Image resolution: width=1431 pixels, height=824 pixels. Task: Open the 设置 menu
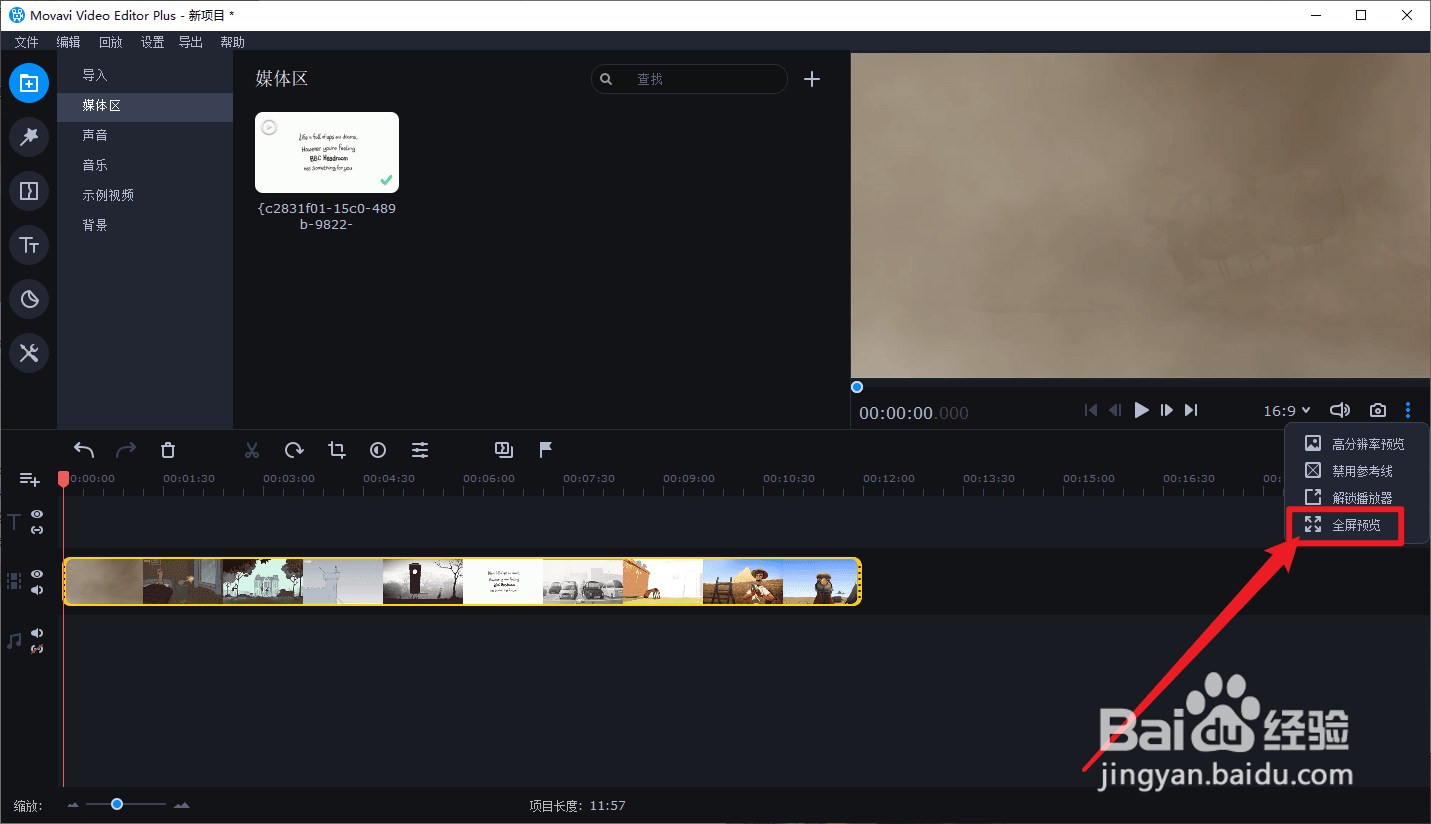point(152,42)
